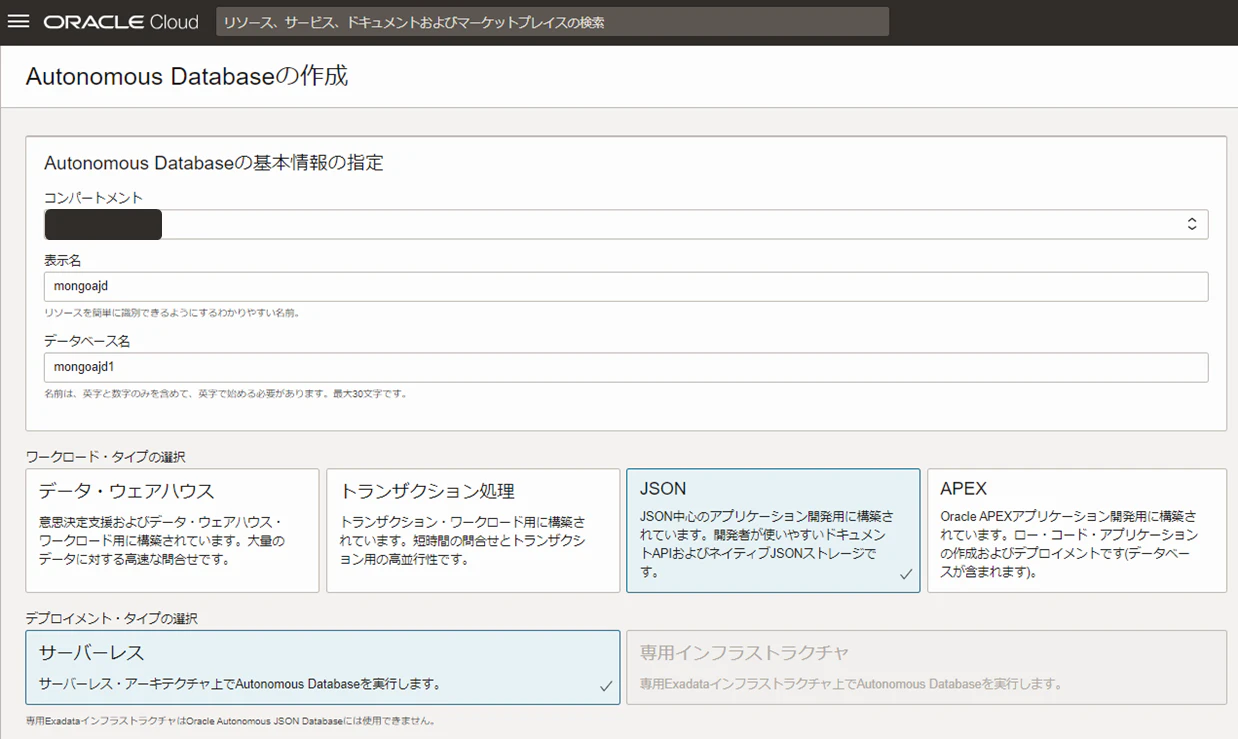Screen dimensions: 1238x739
Task: Focus the top resource search bar
Action: pos(552,22)
